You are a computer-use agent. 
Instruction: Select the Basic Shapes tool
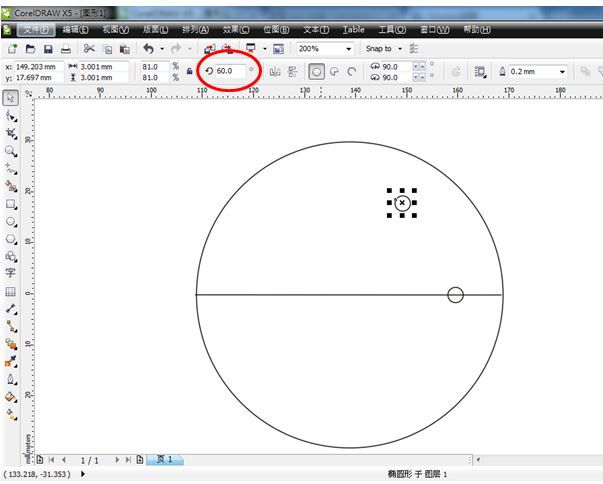pos(11,256)
